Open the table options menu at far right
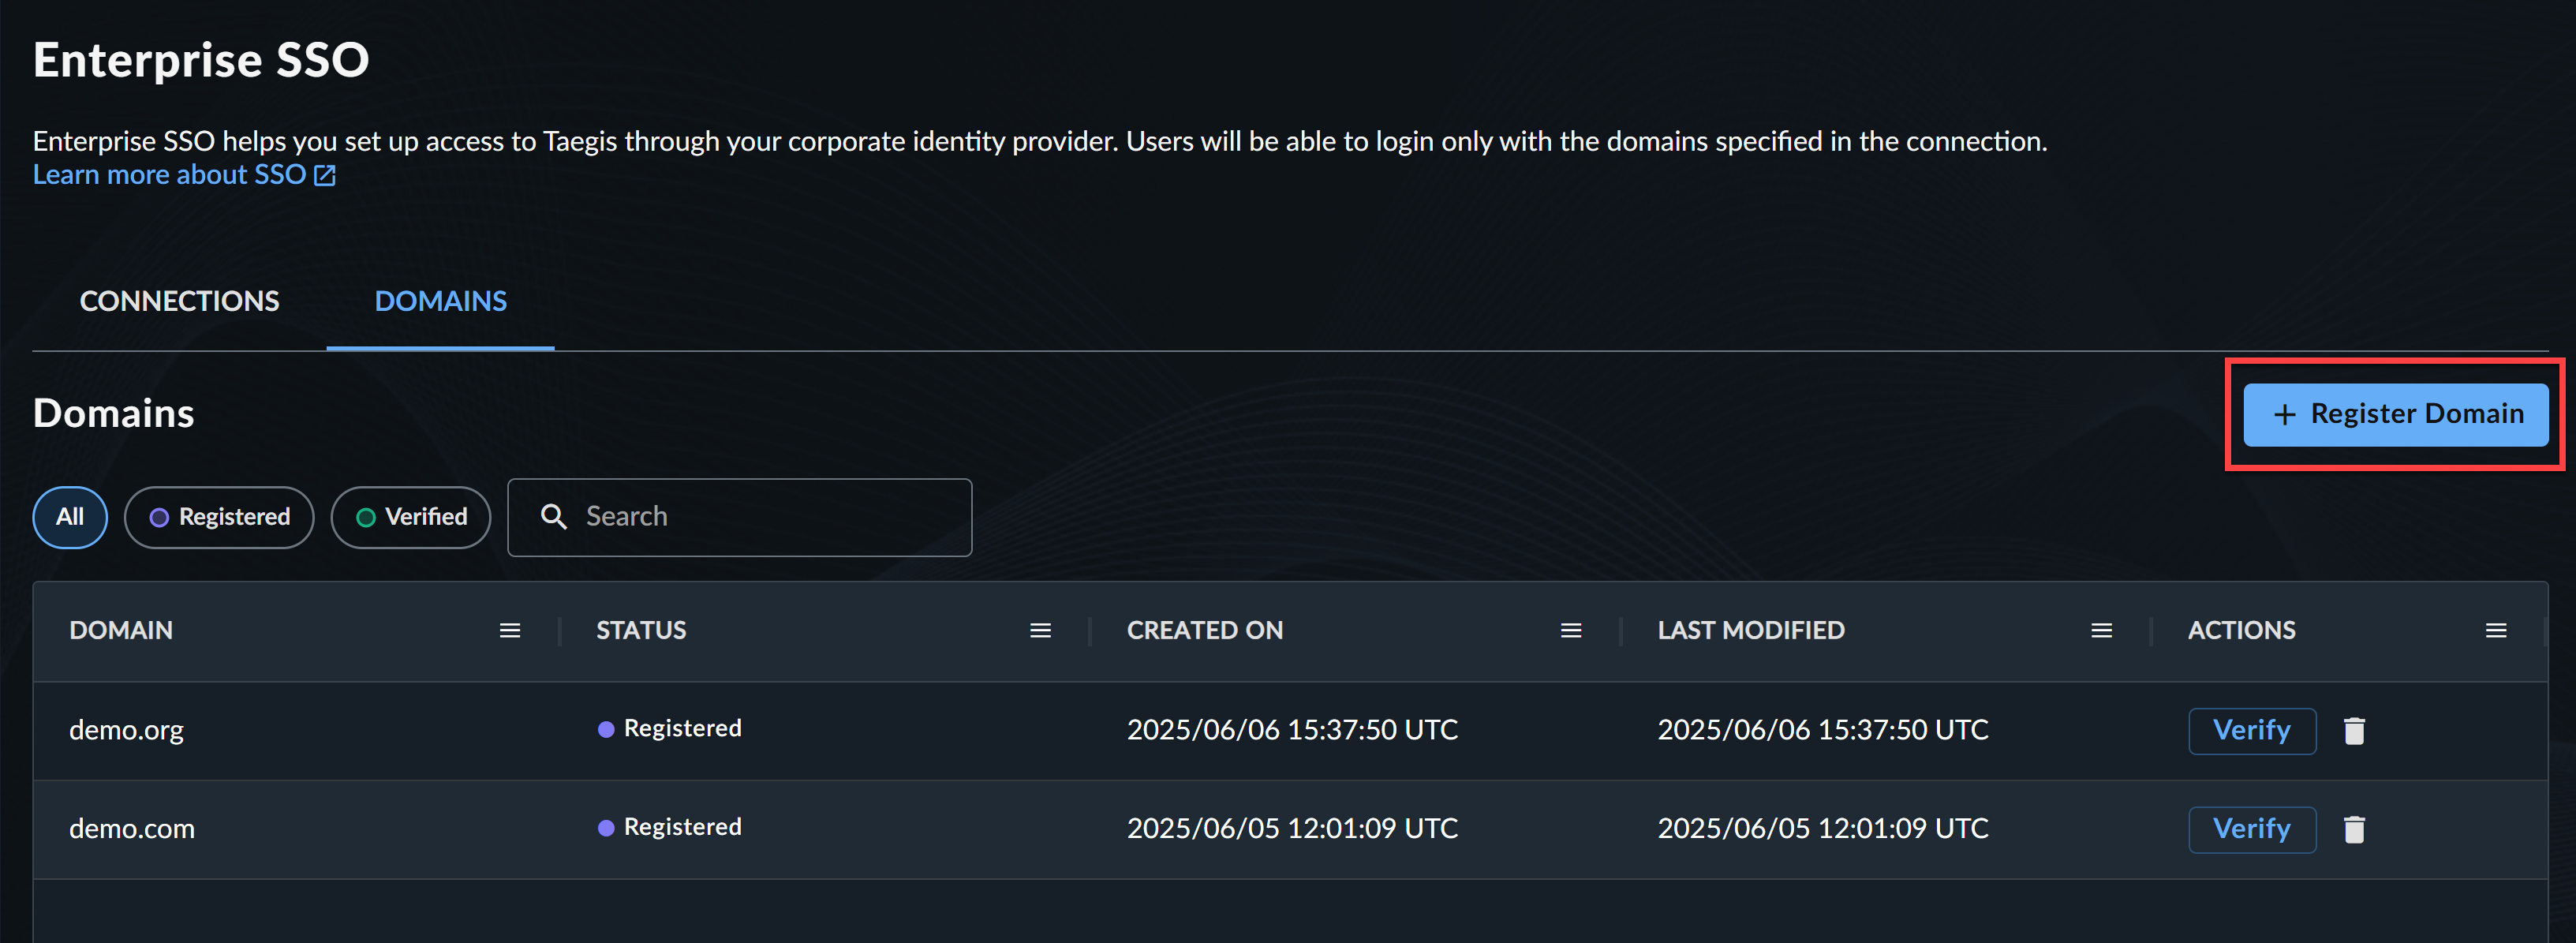 (2496, 630)
